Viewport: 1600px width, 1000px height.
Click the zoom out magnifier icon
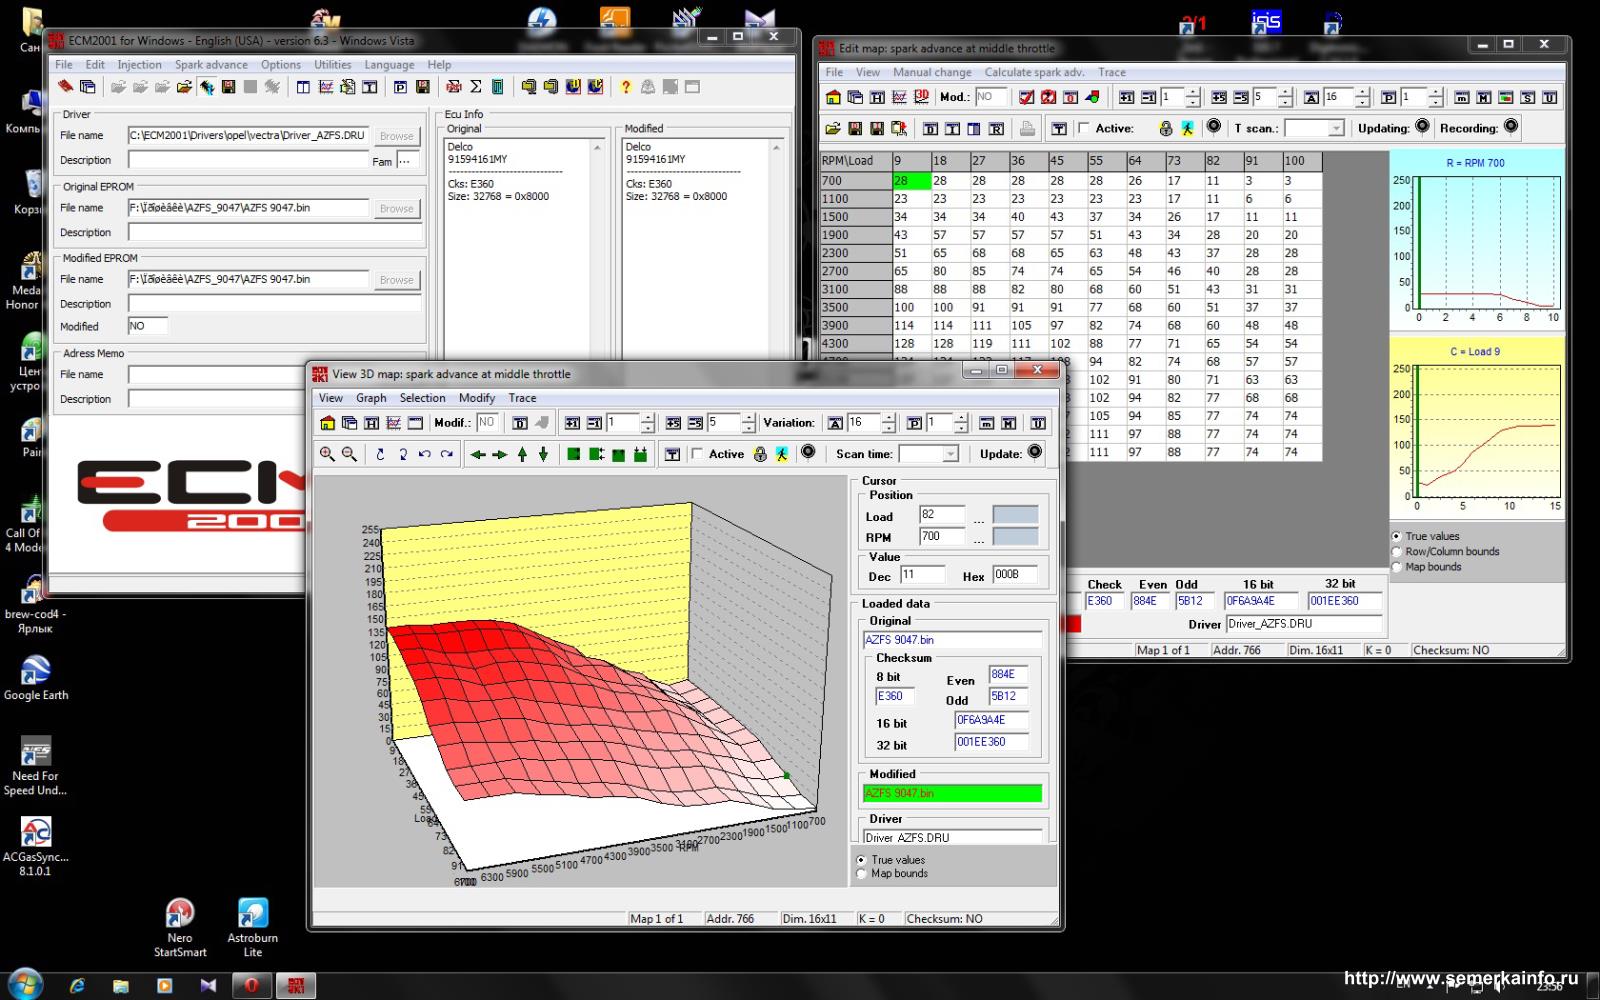click(349, 454)
